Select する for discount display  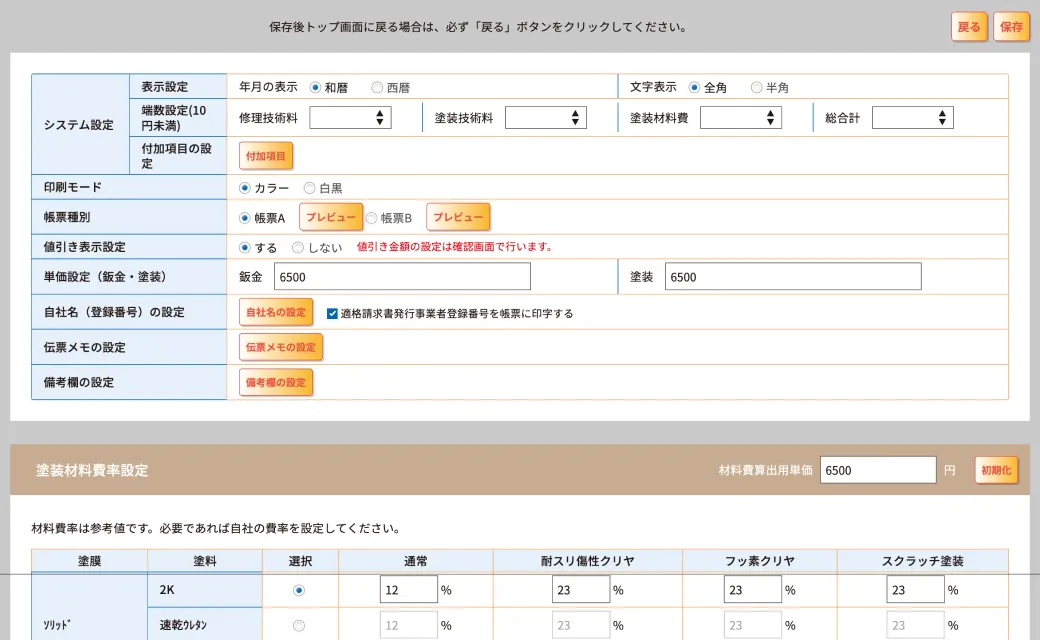pyautogui.click(x=245, y=247)
